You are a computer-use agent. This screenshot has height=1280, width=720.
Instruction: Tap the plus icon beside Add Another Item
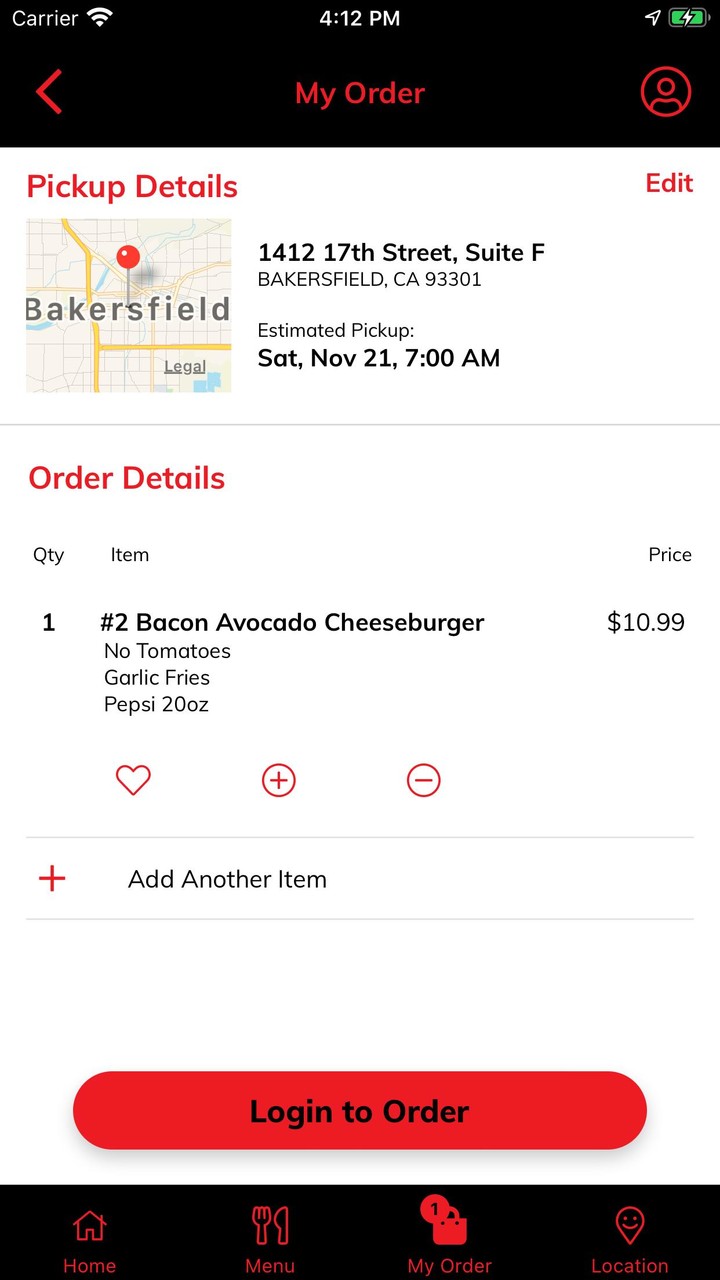52,879
